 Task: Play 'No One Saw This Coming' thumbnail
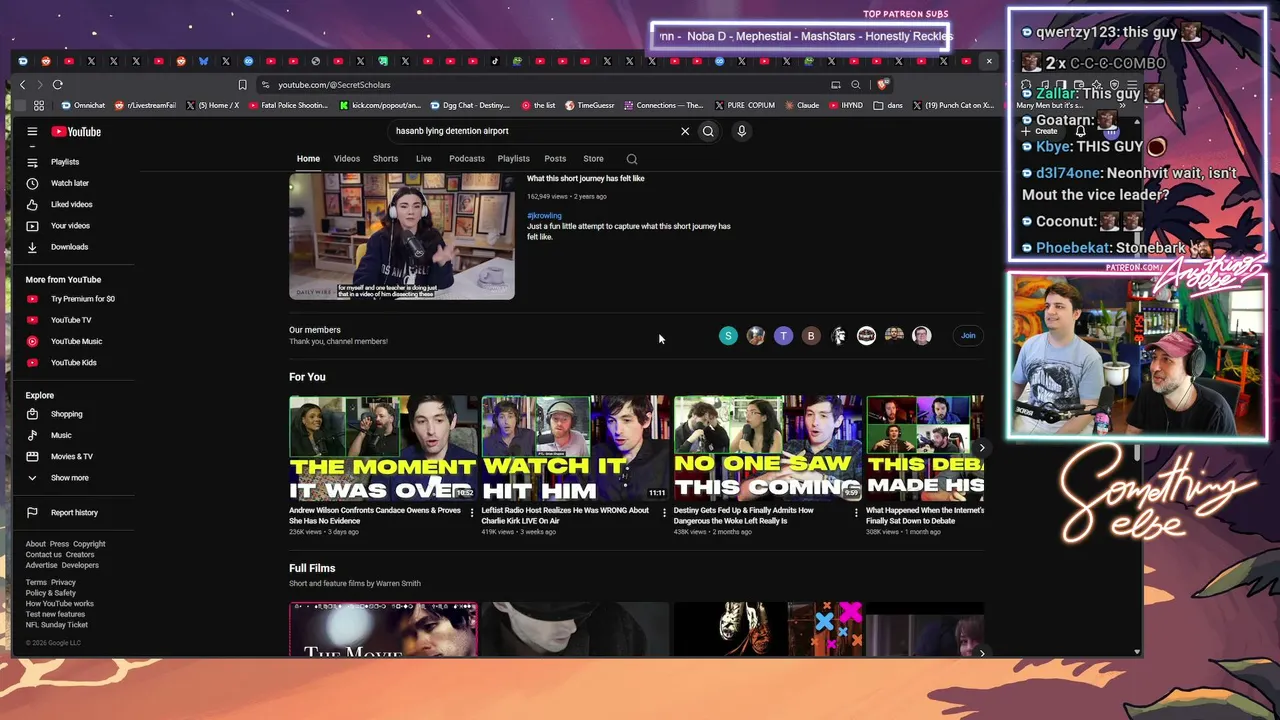[768, 448]
